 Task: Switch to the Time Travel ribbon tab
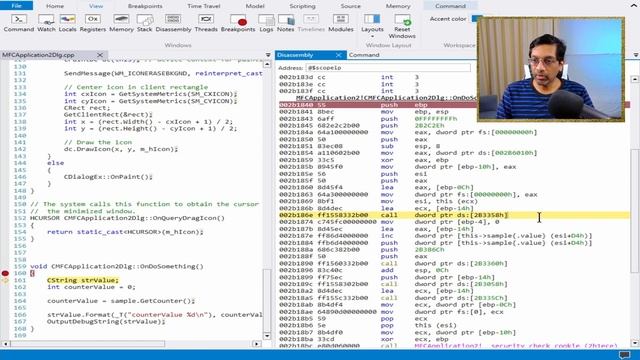click(x=204, y=6)
